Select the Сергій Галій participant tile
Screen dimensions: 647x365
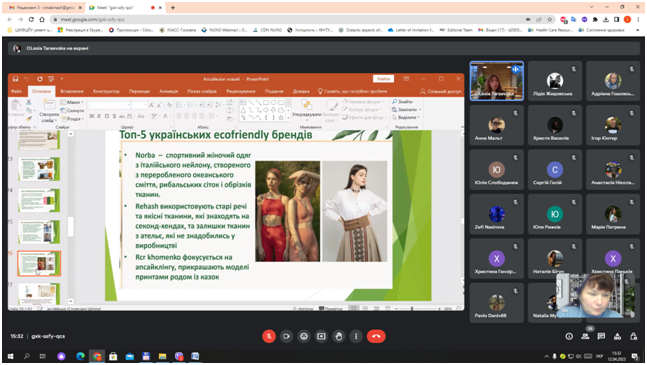555,170
